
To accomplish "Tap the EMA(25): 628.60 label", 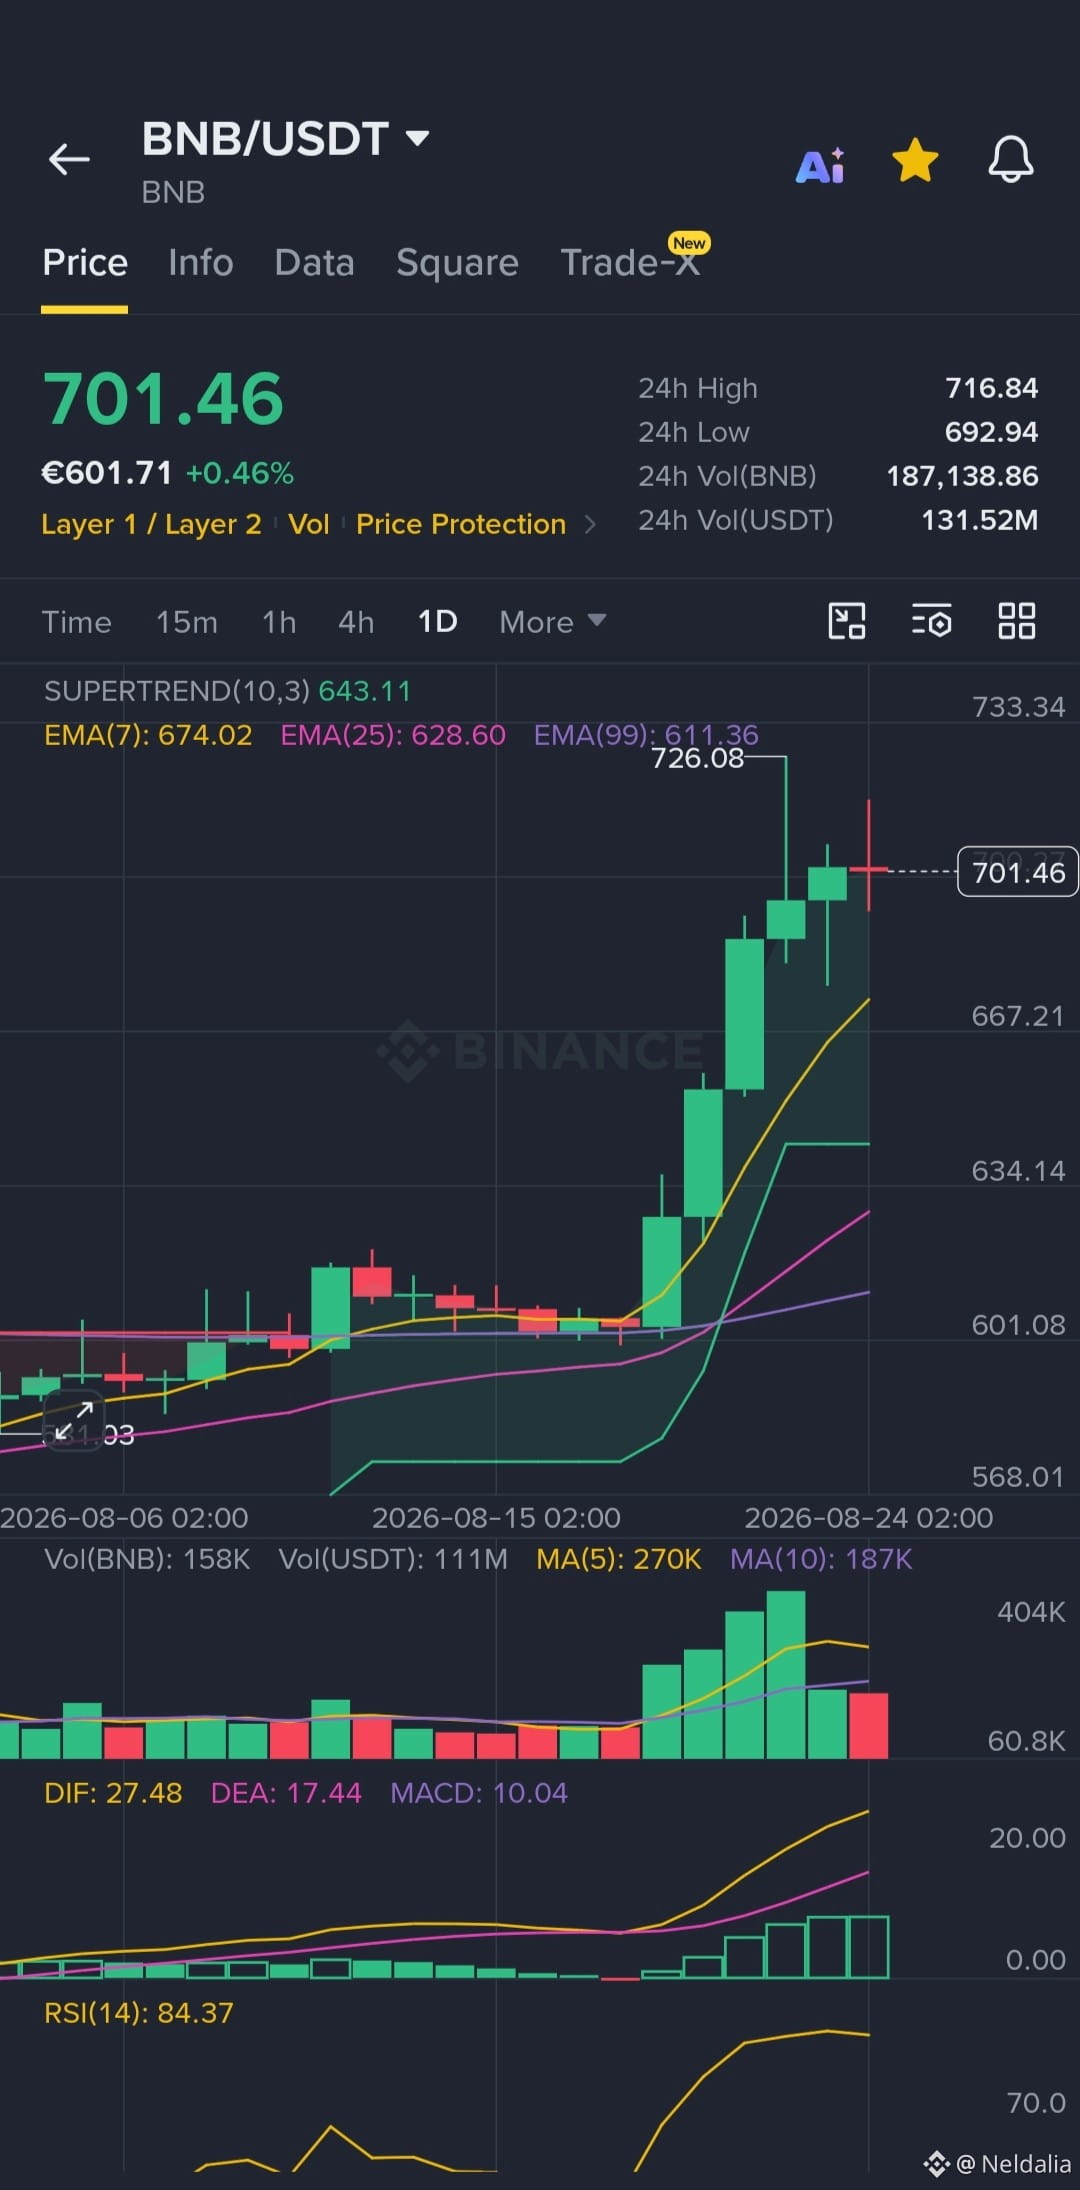I will [x=393, y=735].
